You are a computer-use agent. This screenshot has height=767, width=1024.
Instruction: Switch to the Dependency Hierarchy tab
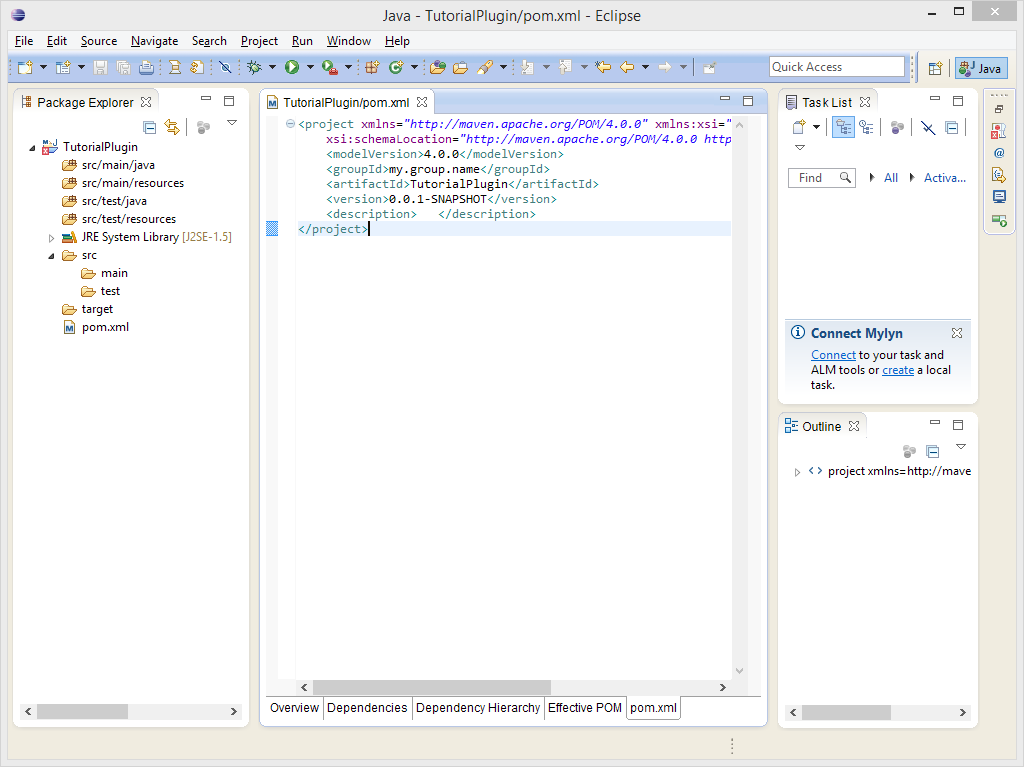pos(477,708)
